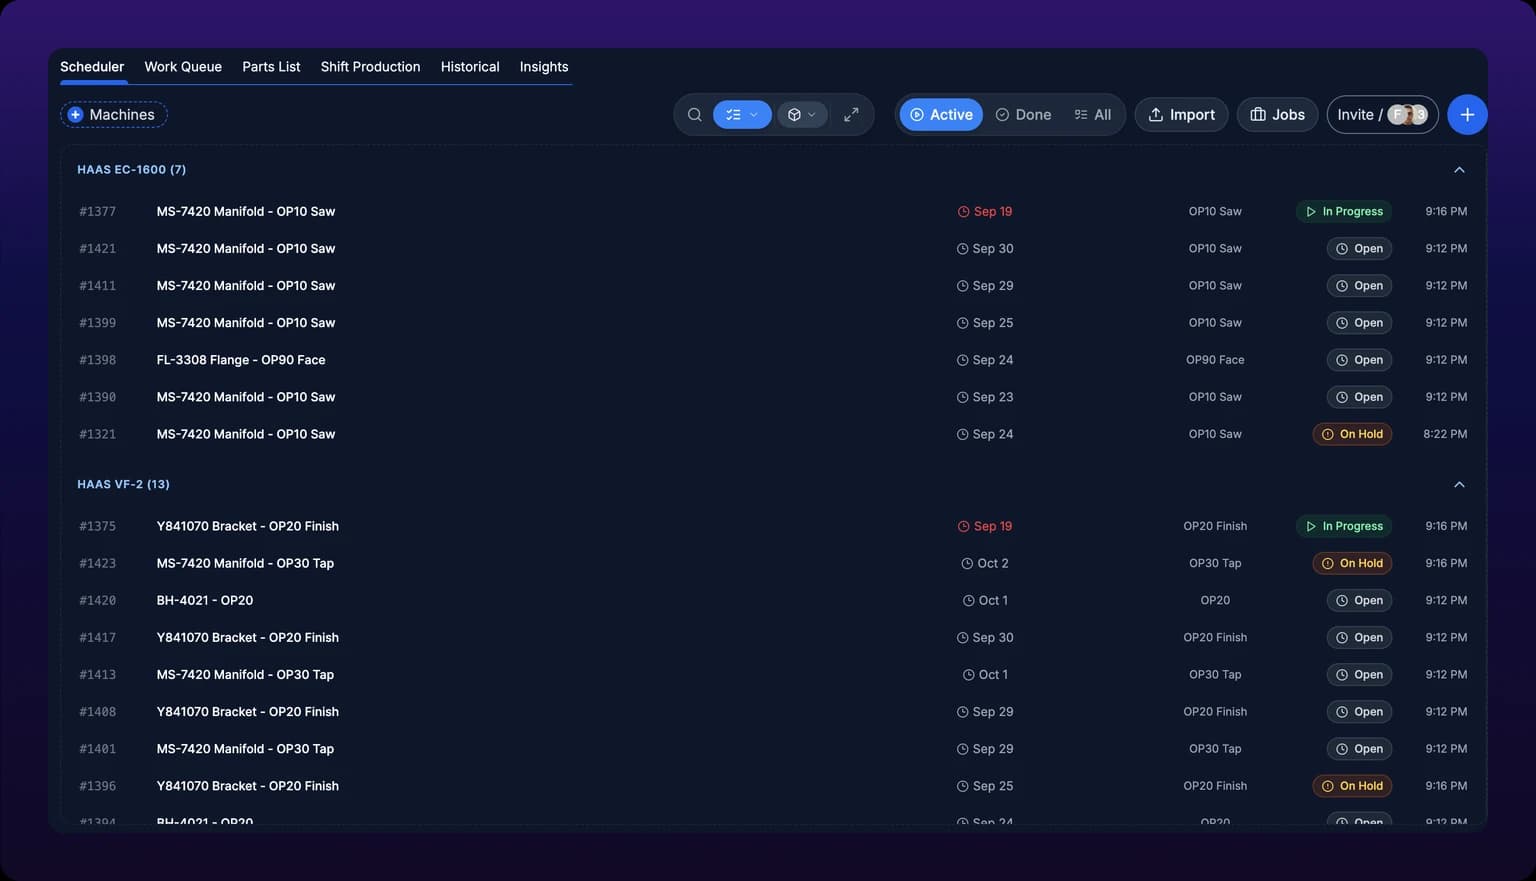The height and width of the screenshot is (881, 1536).
Task: Click overdue Sep 19 date on job #1377
Action: pyautogui.click(x=985, y=212)
